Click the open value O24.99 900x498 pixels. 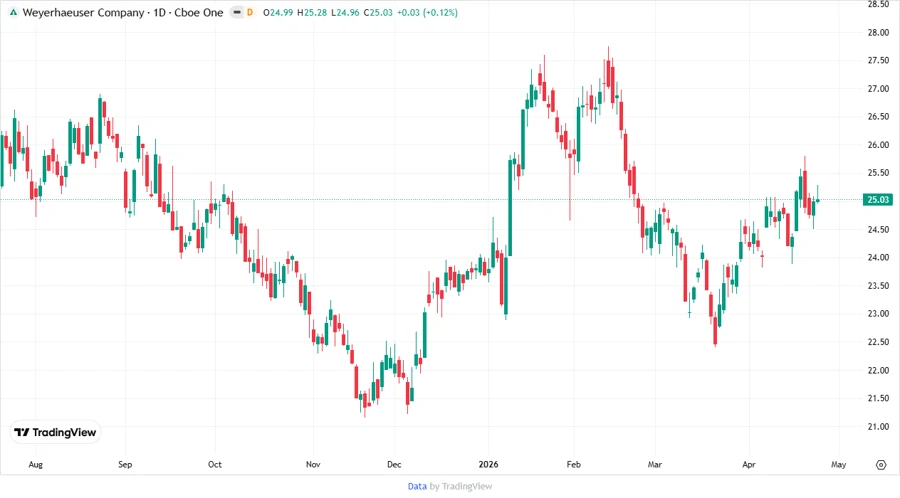(278, 12)
